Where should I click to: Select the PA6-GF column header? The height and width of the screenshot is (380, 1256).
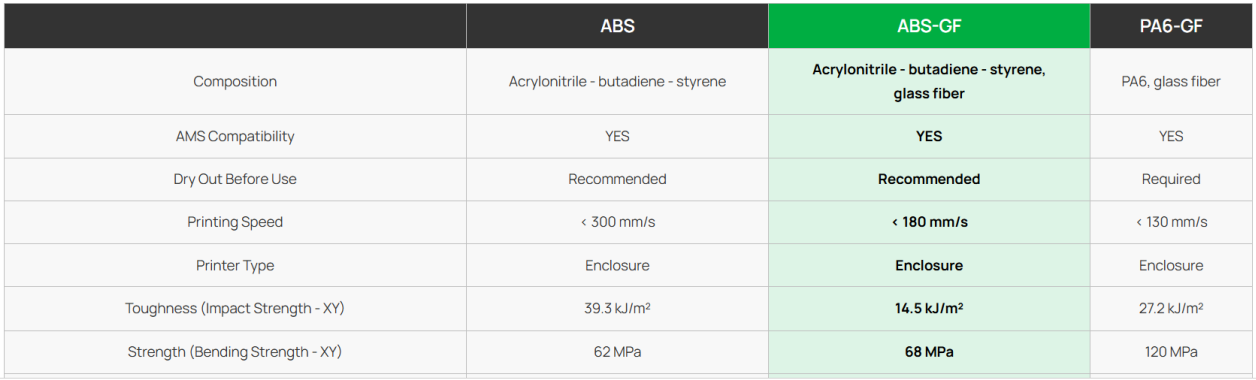1171,26
